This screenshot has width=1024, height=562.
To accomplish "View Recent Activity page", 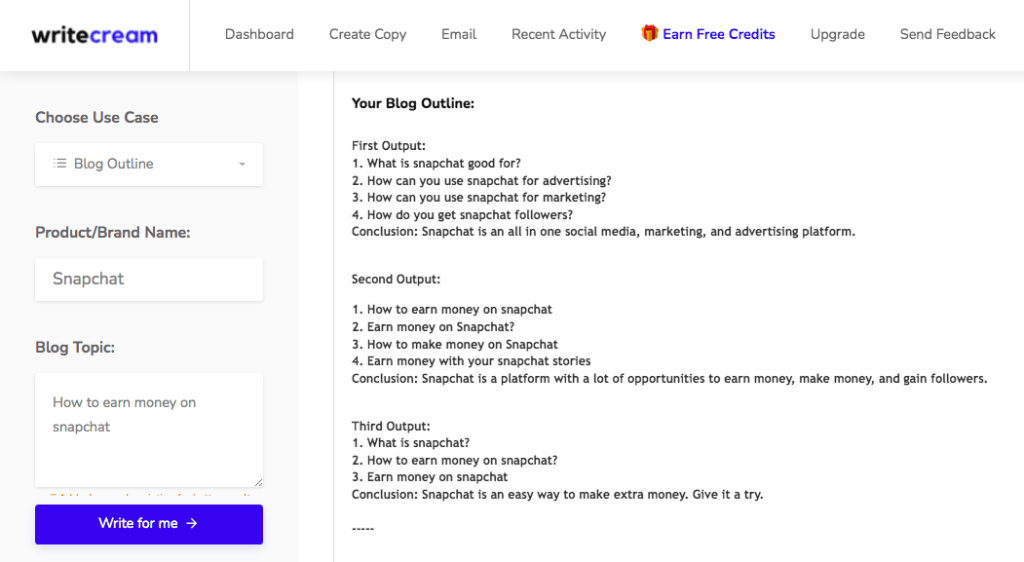I will tap(558, 34).
